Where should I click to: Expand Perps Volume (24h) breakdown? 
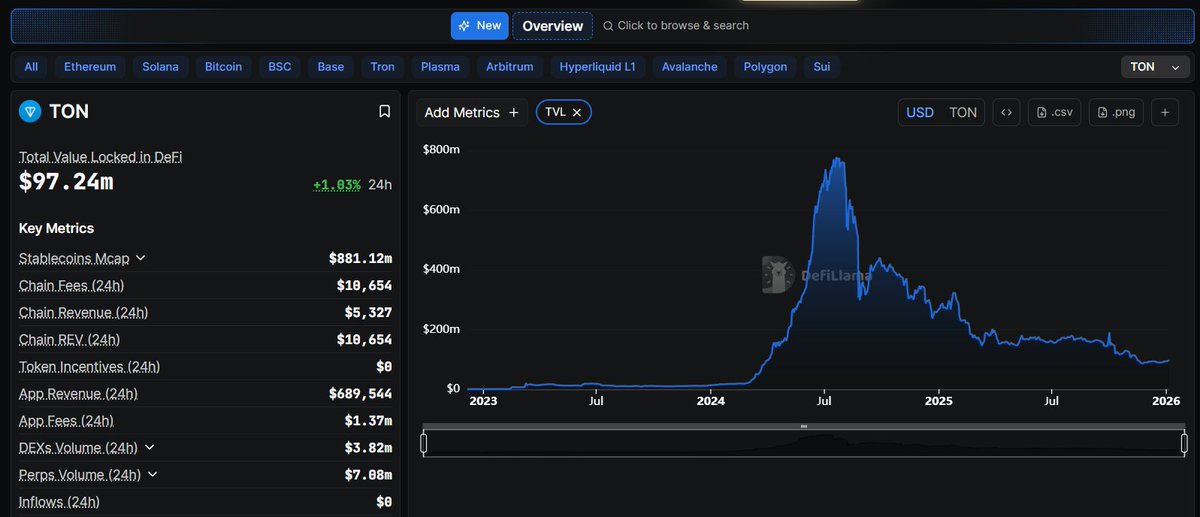[x=153, y=474]
